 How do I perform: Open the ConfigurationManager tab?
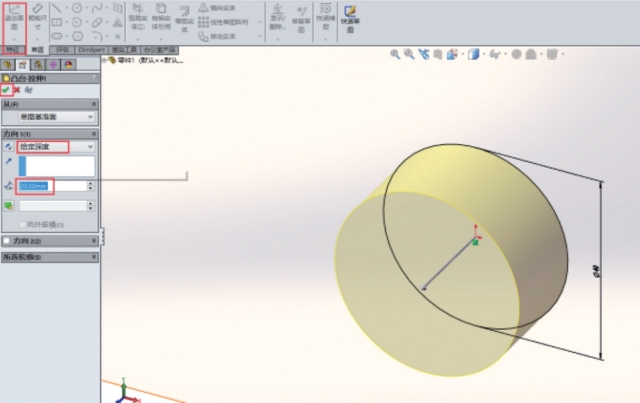[x=38, y=65]
